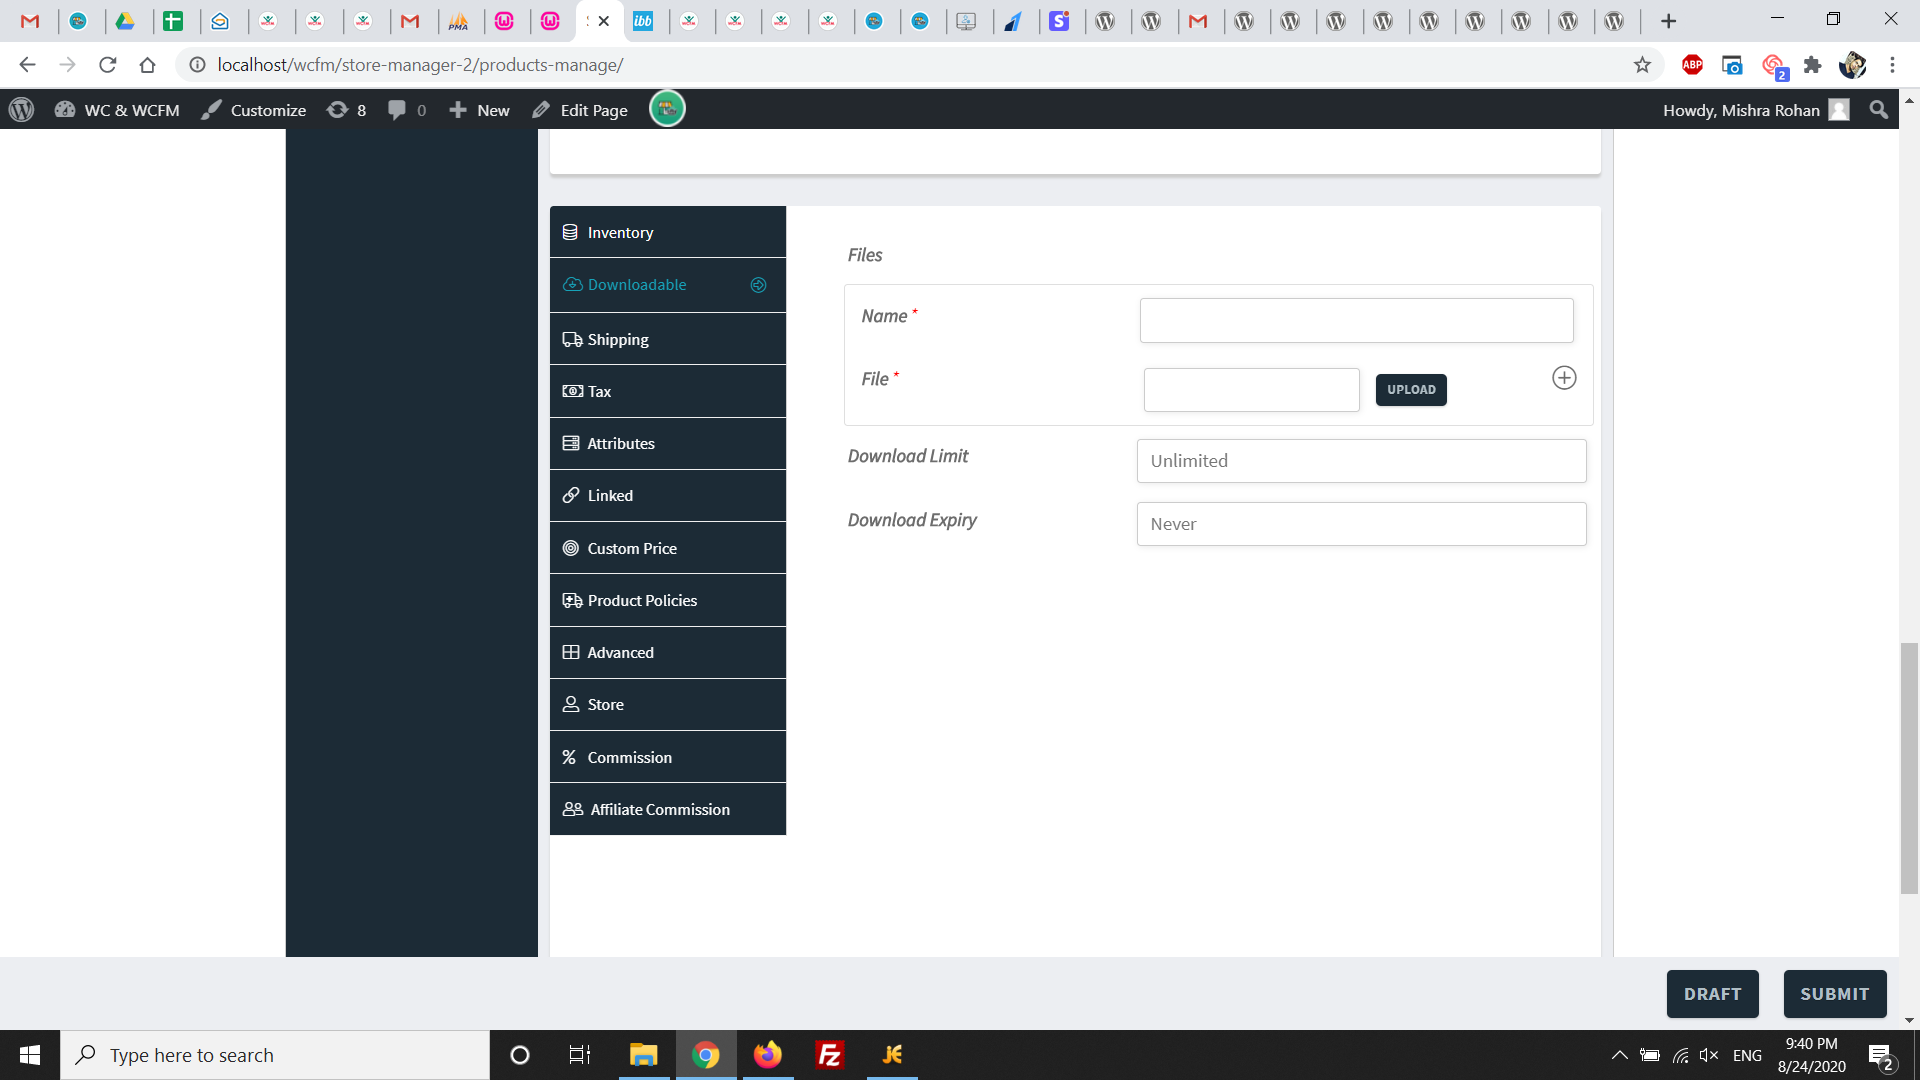Open the Extensions puzzle icon
This screenshot has height=1080, width=1920.
(x=1812, y=65)
